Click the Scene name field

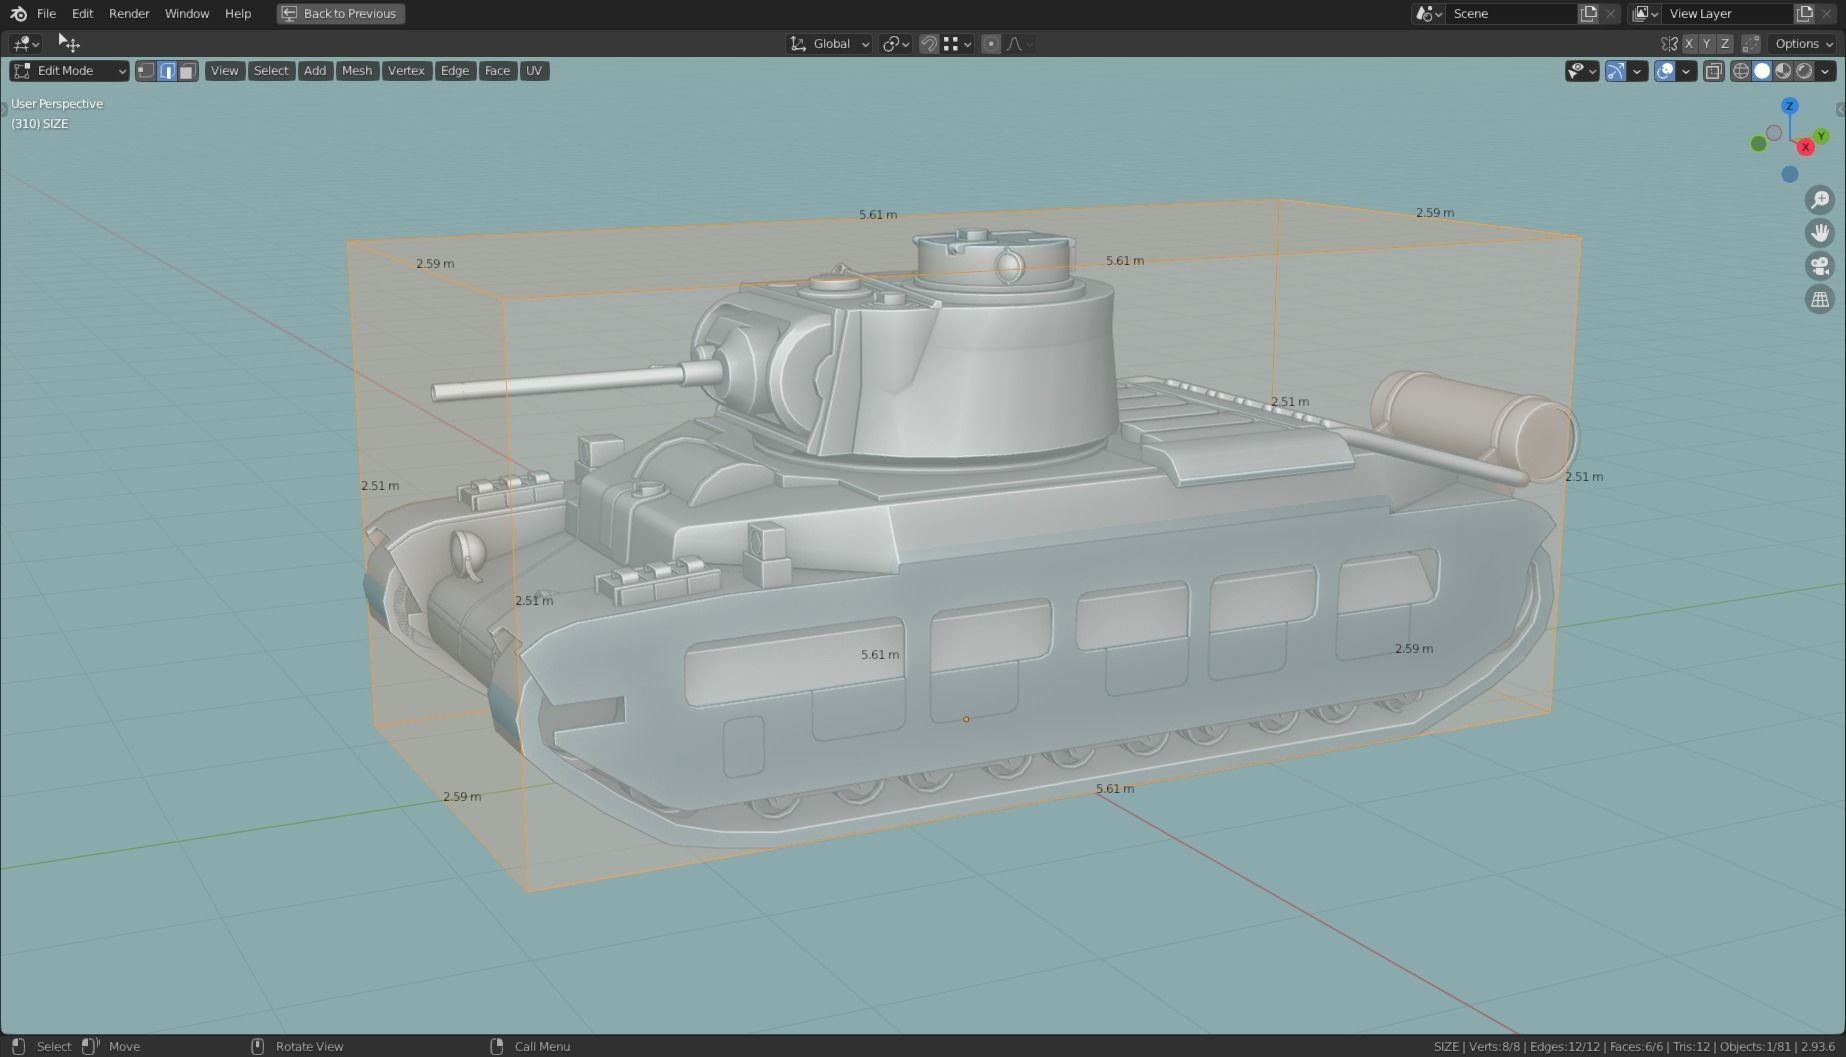(1510, 13)
